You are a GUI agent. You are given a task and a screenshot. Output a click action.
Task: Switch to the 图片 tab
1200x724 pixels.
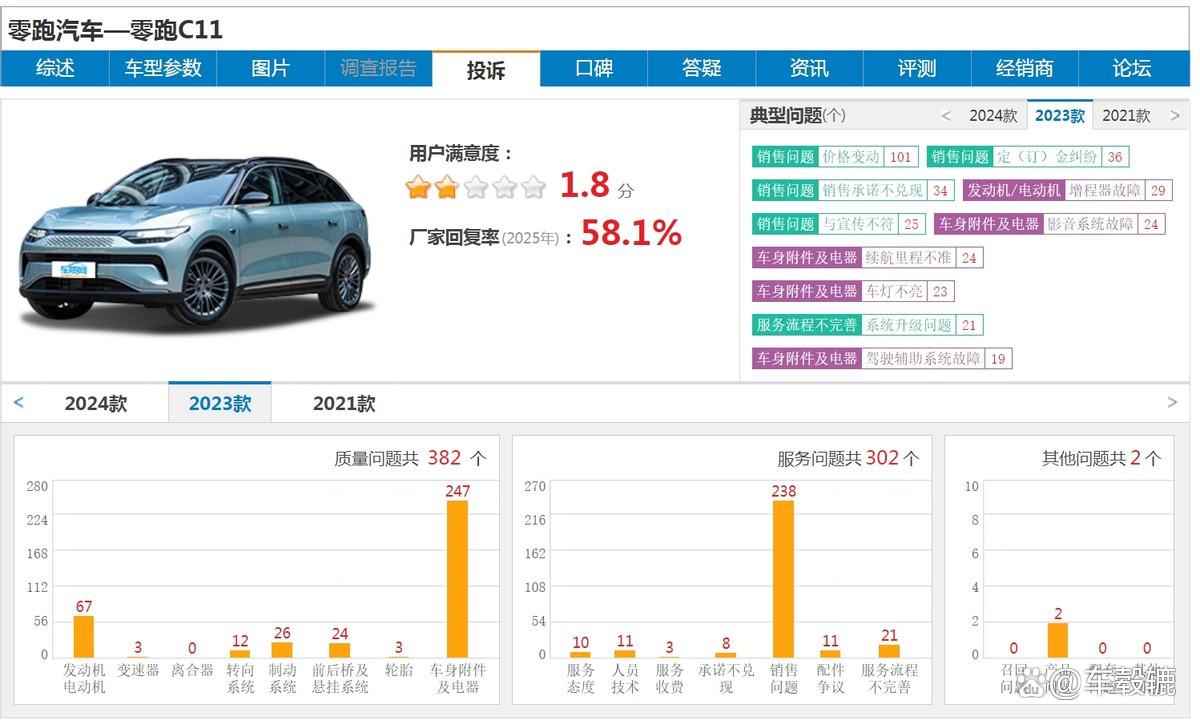click(271, 69)
